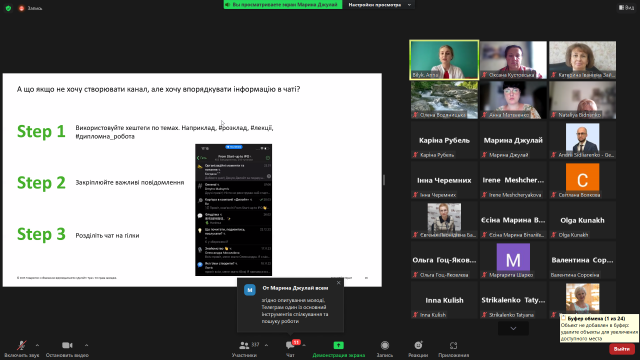Select Olga Kunakh participant tile

pos(582,220)
